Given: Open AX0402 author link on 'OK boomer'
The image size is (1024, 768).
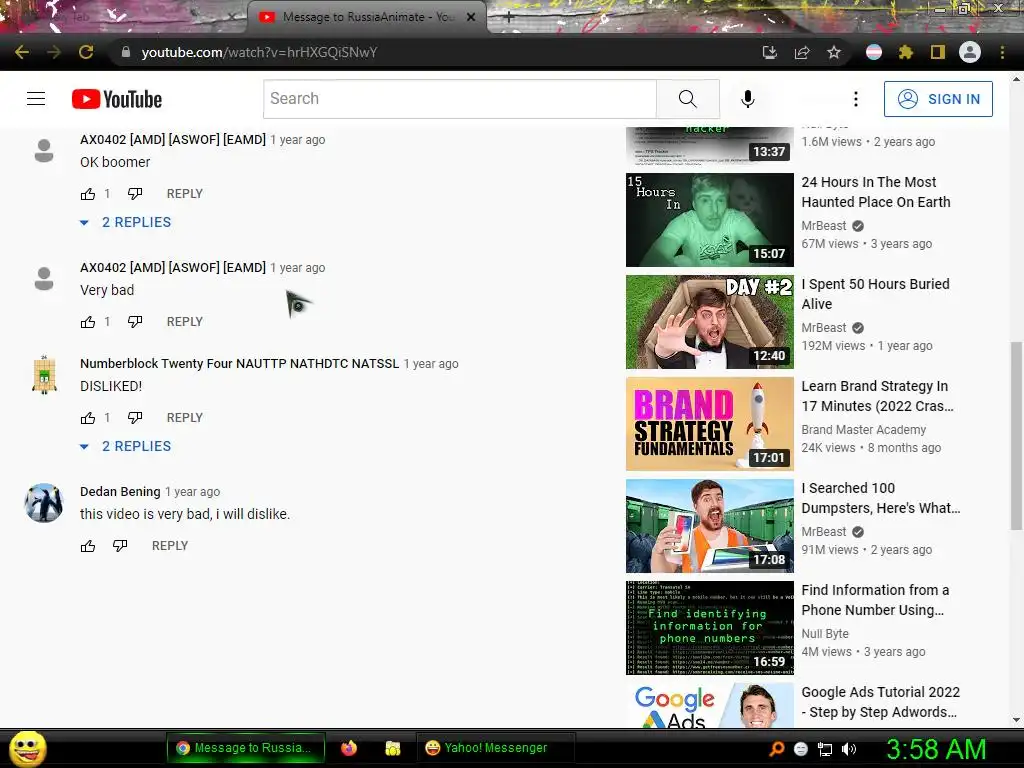Looking at the screenshot, I should [x=173, y=140].
